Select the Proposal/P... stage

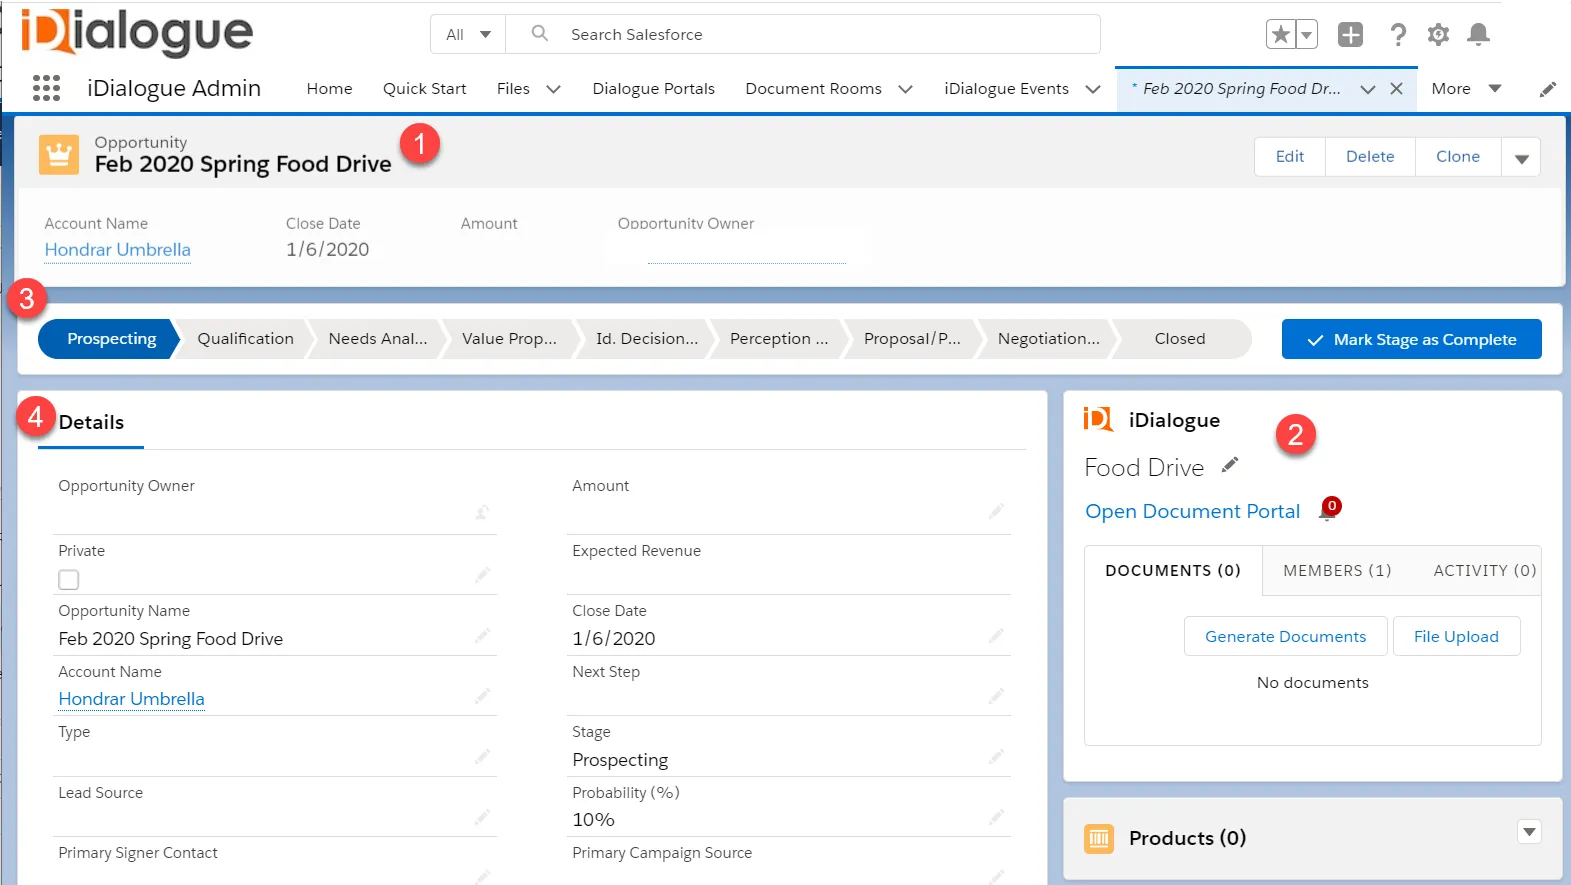coord(912,338)
